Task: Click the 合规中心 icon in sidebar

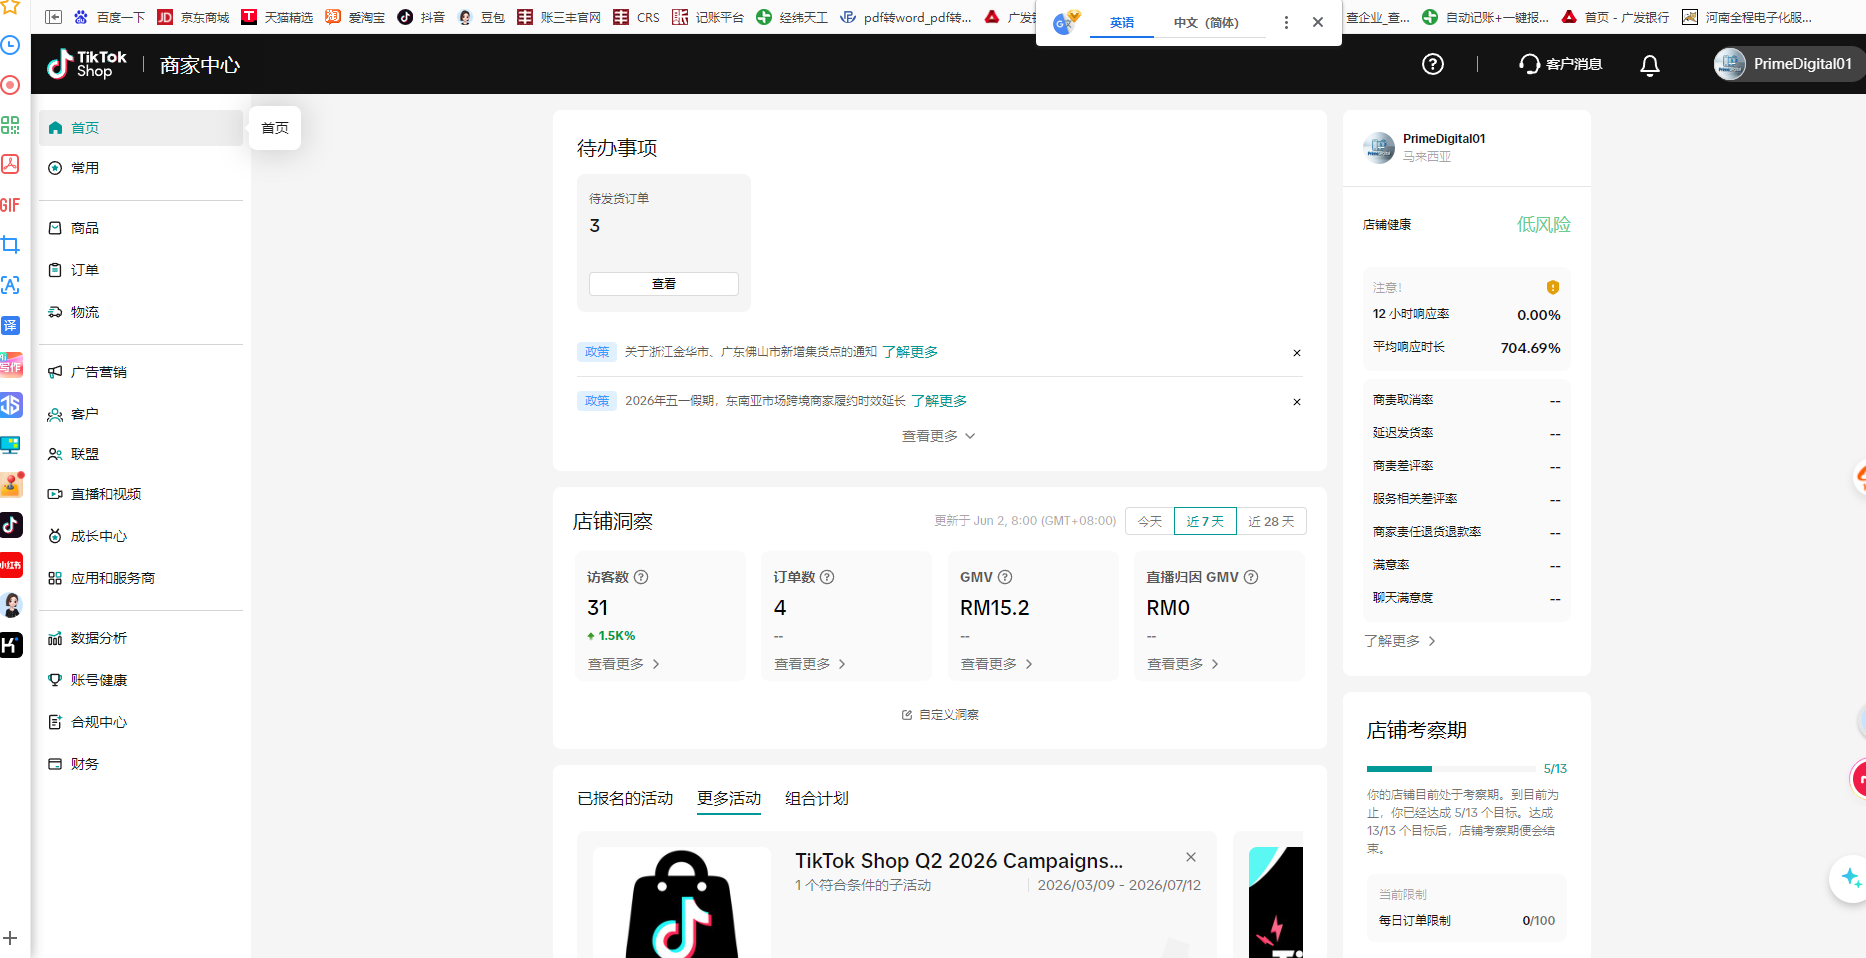Action: [x=55, y=722]
